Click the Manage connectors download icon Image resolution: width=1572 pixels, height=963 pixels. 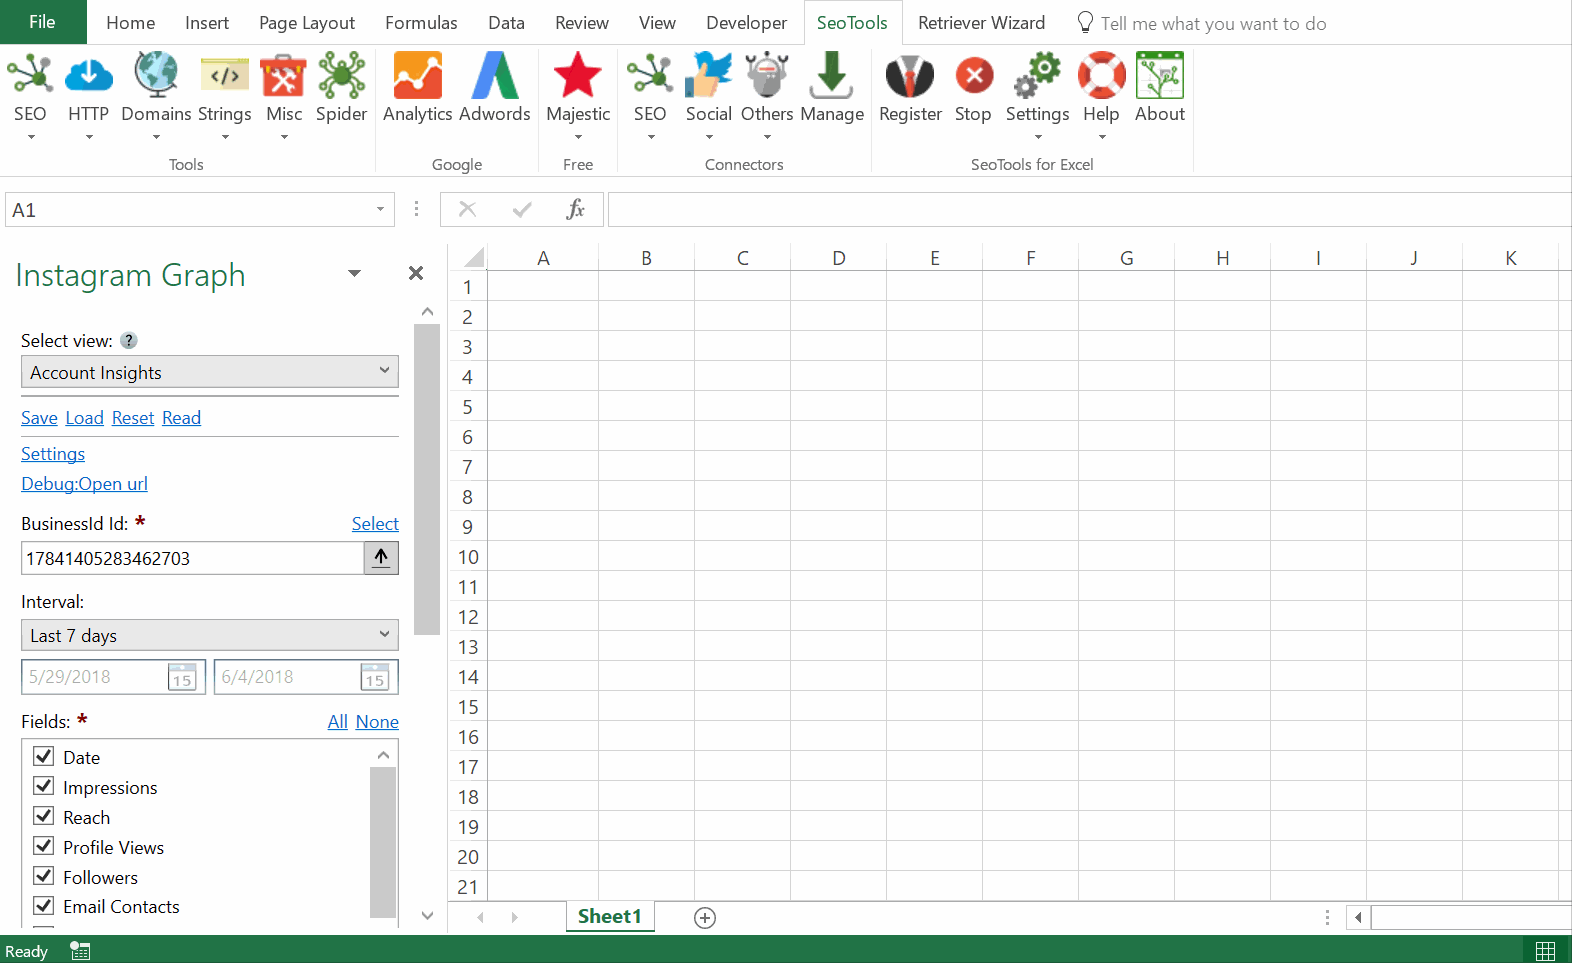click(x=832, y=76)
